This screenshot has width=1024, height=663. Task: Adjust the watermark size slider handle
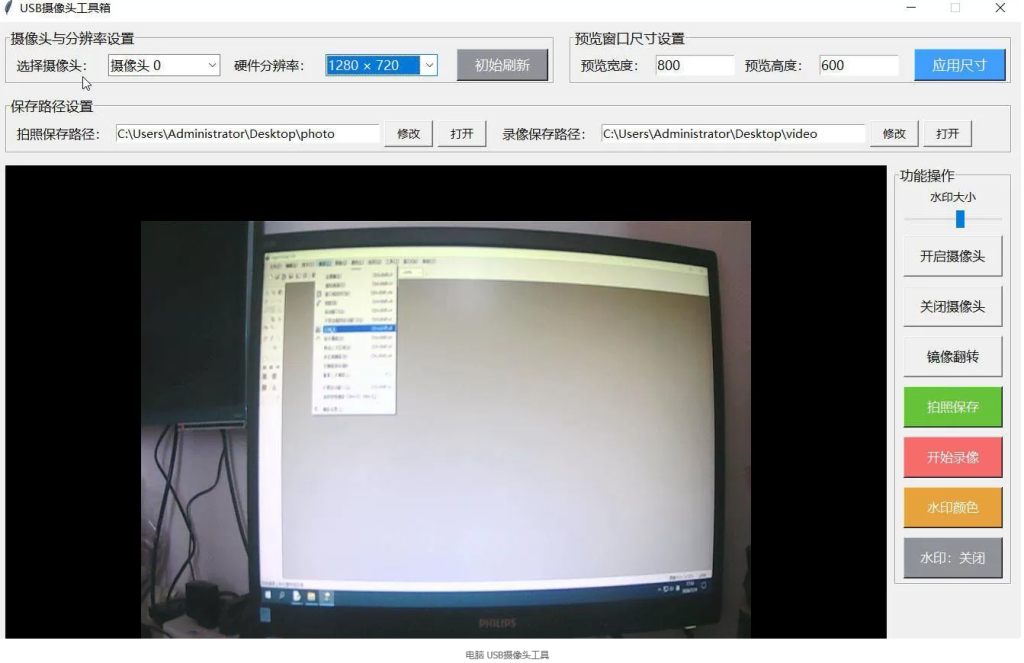click(x=960, y=219)
